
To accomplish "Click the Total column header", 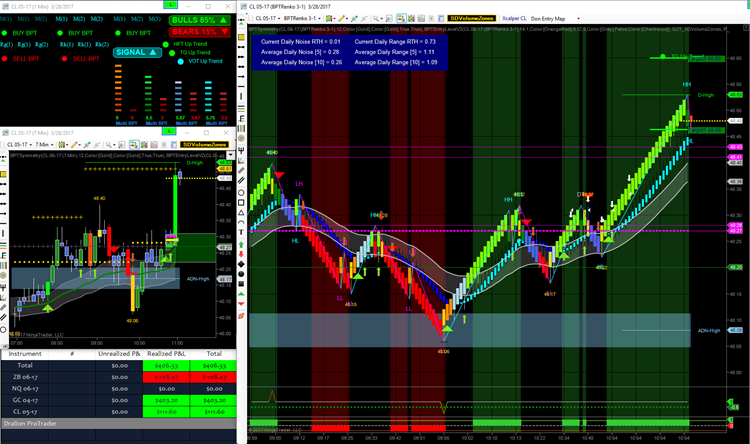I will coord(214,354).
